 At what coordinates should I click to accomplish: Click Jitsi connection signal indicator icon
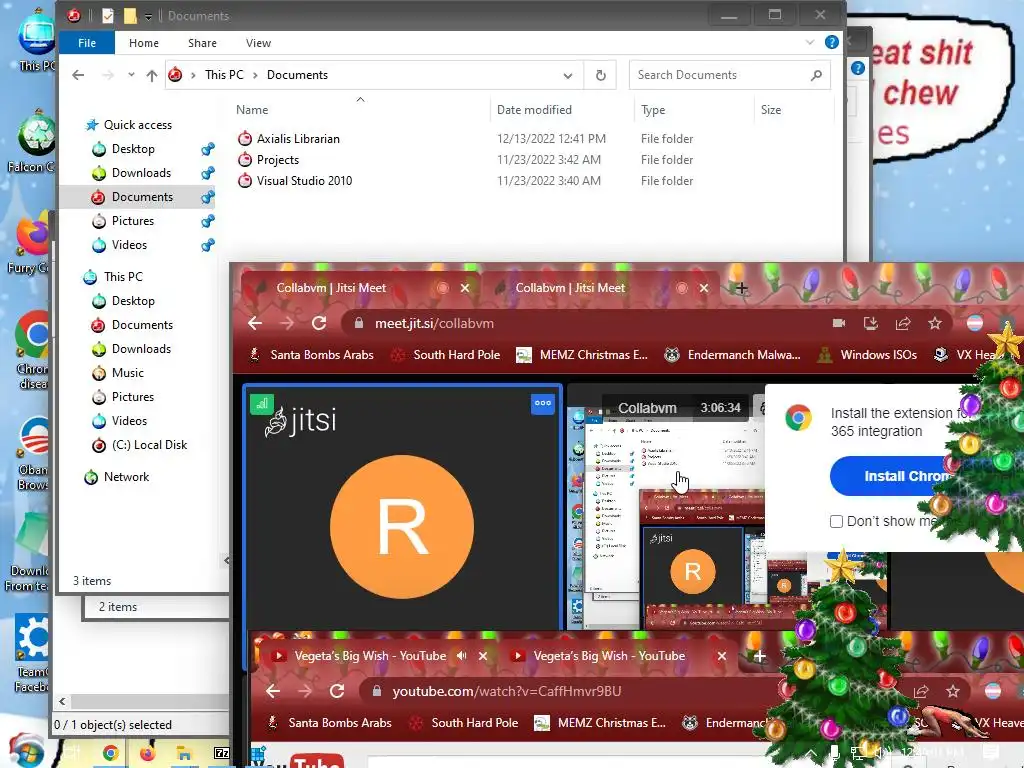click(x=262, y=404)
